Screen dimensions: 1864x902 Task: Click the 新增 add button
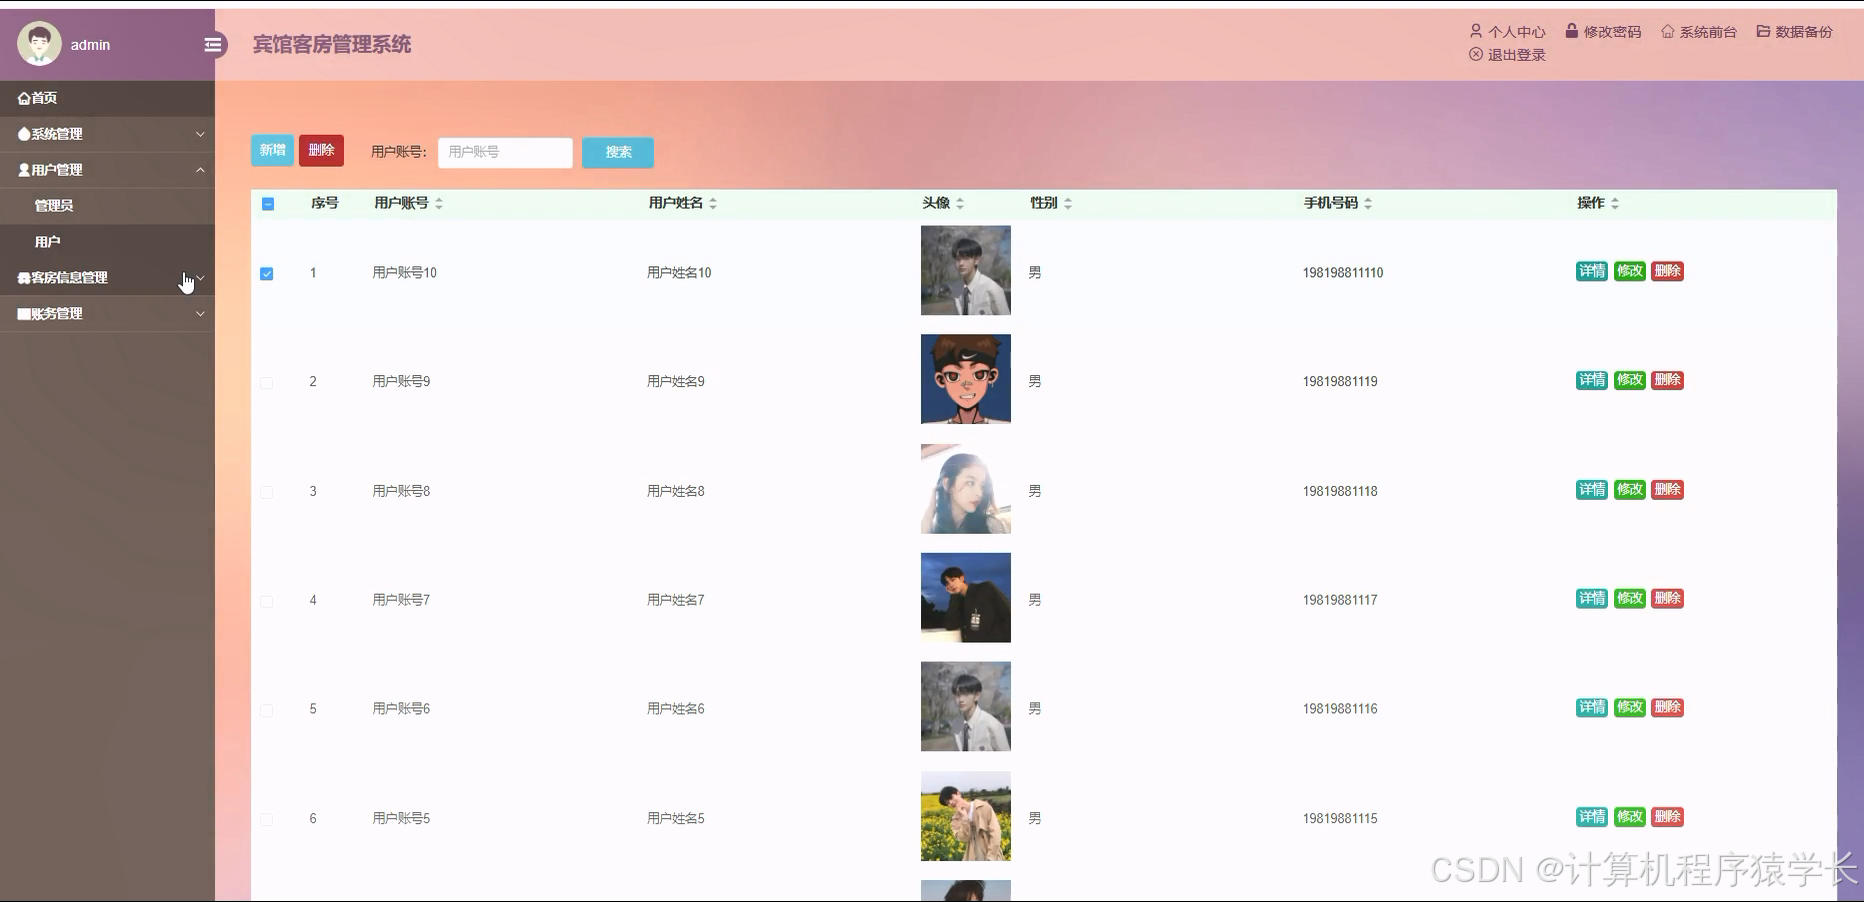272,150
